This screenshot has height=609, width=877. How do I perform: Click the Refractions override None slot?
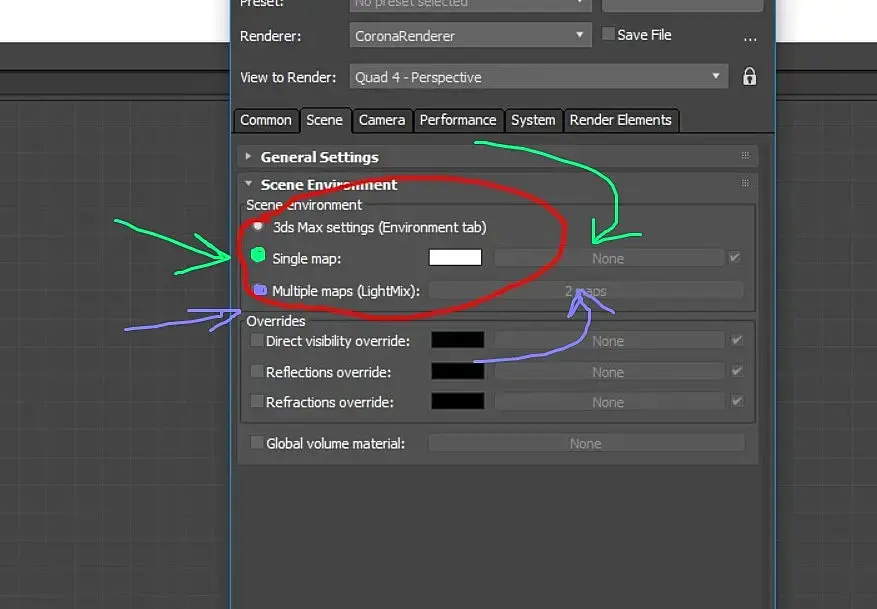point(609,402)
